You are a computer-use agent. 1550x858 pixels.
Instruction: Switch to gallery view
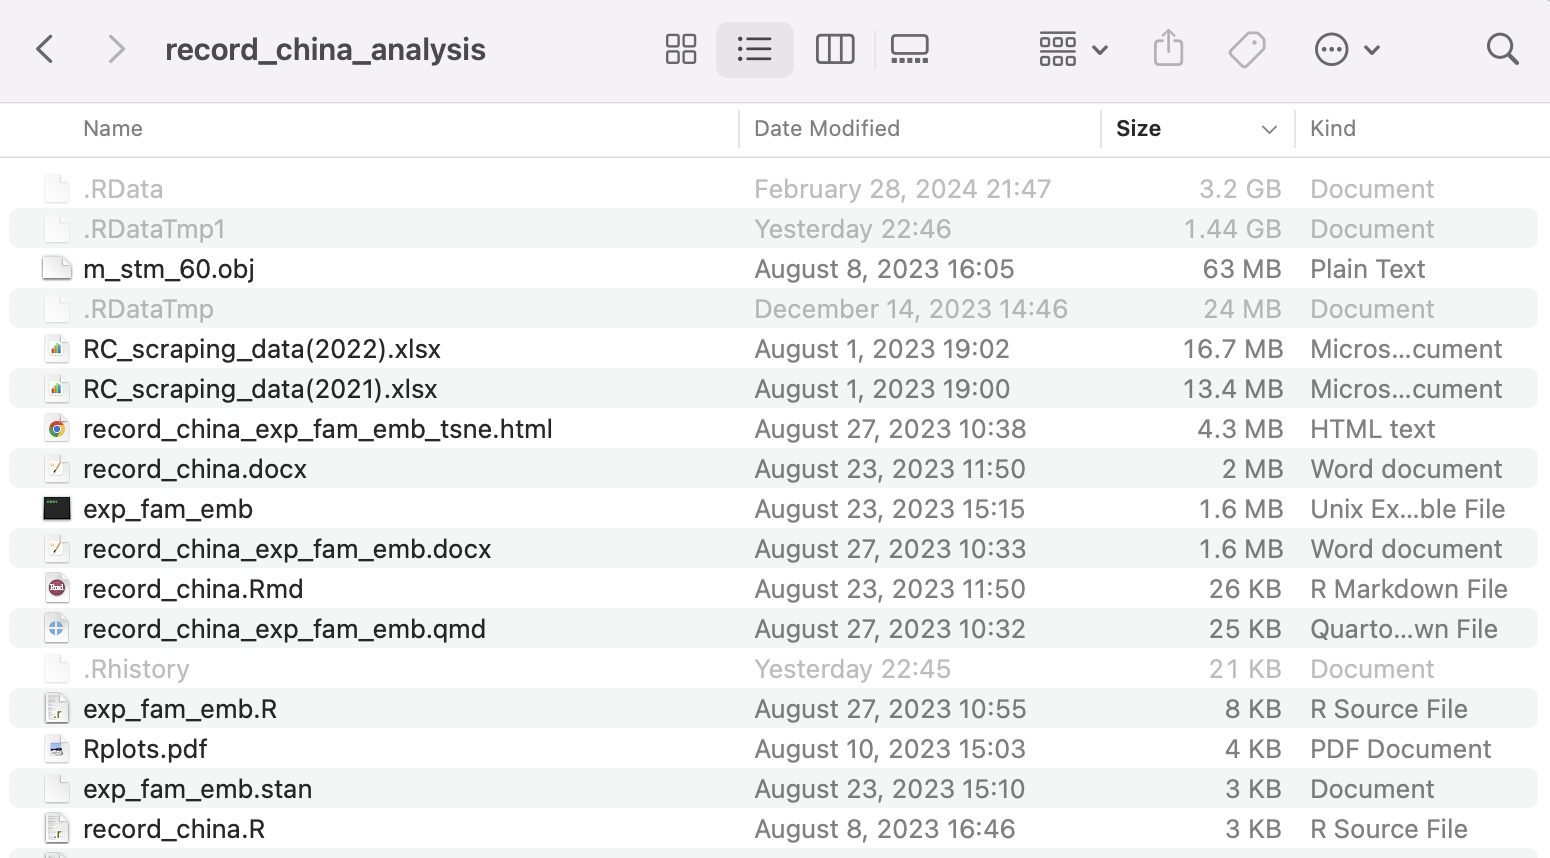pyautogui.click(x=909, y=49)
